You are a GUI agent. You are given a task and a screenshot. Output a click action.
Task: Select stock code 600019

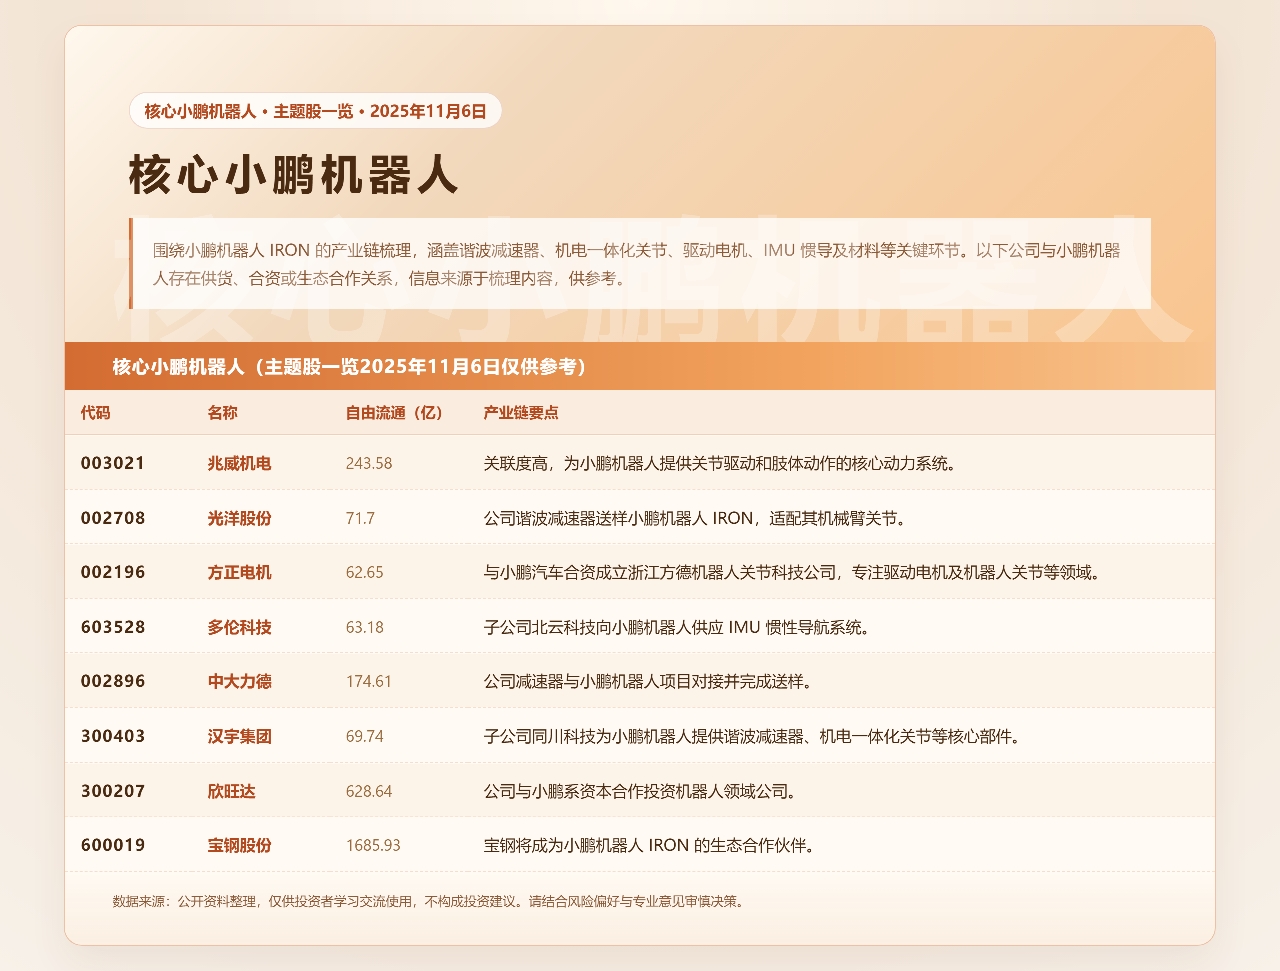tap(113, 845)
